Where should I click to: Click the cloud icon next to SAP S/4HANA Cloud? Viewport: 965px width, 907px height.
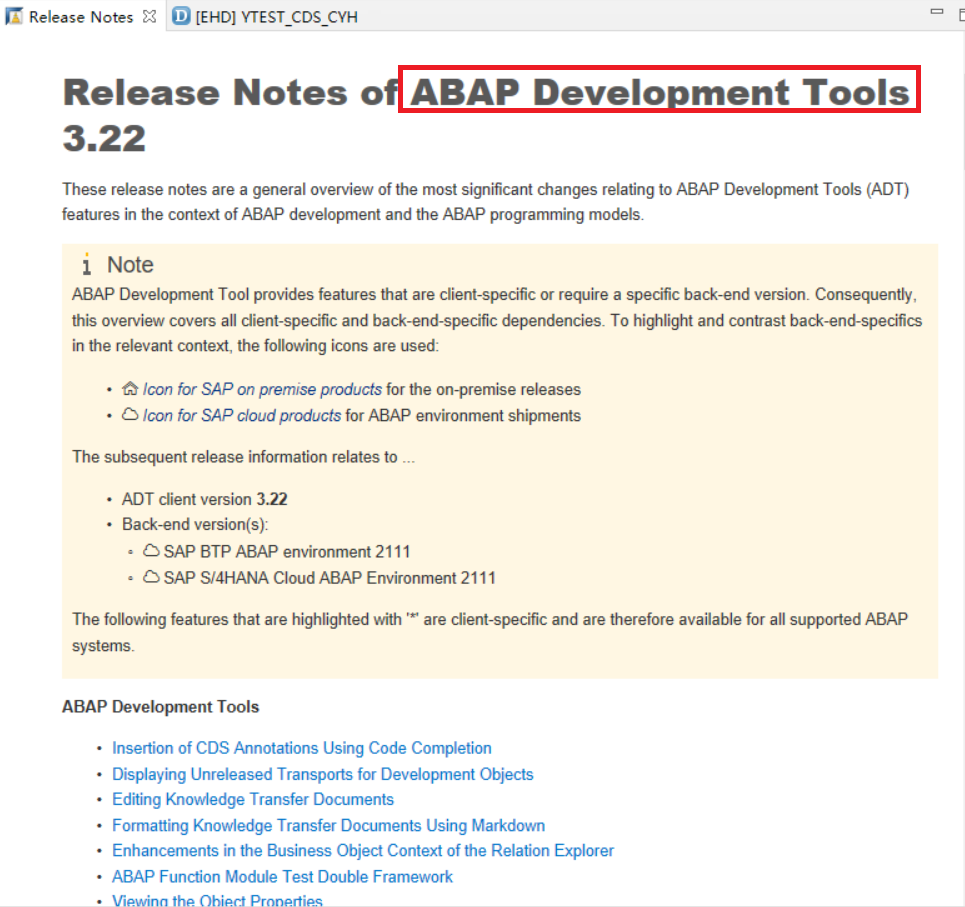[x=151, y=577]
